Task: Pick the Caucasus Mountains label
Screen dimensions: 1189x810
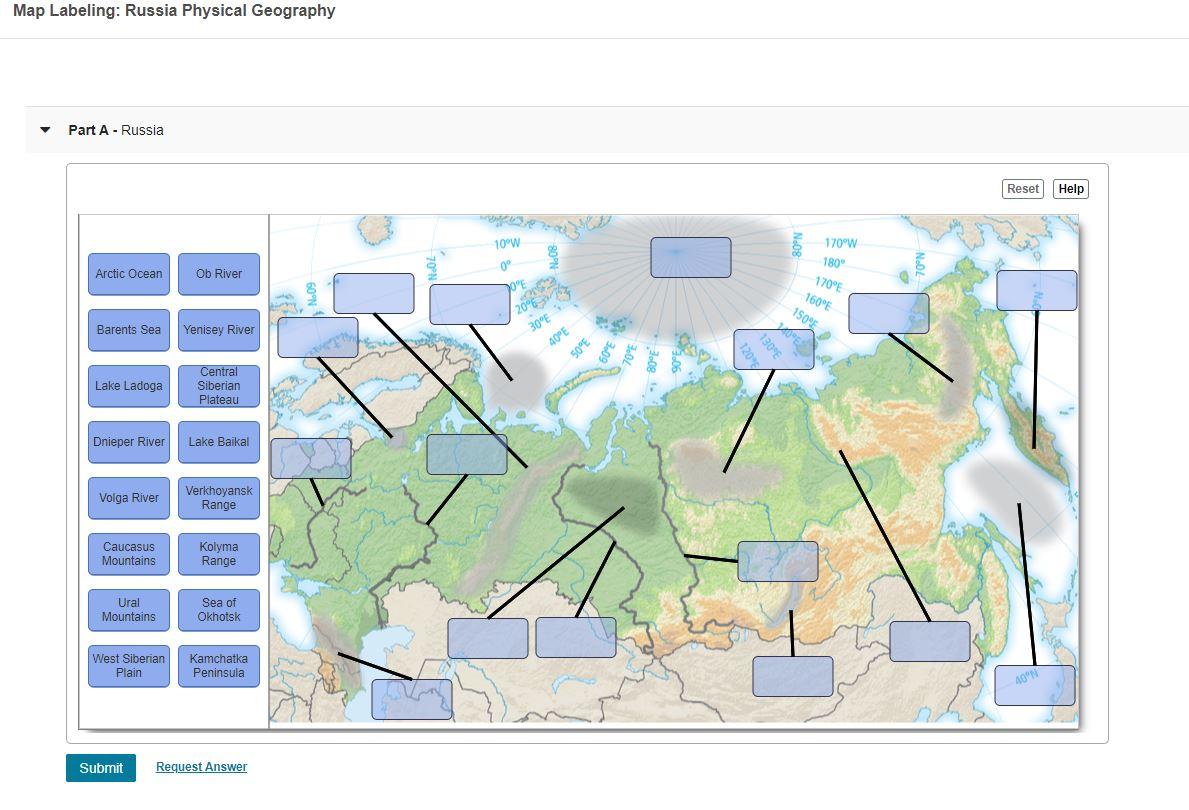Action: click(129, 554)
